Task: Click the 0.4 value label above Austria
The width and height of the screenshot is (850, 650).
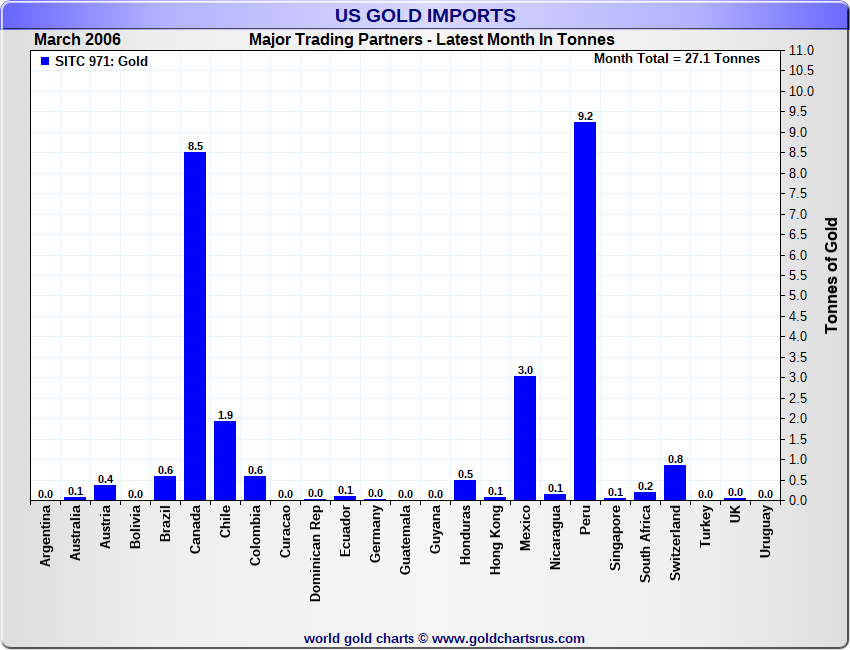Action: coord(106,479)
